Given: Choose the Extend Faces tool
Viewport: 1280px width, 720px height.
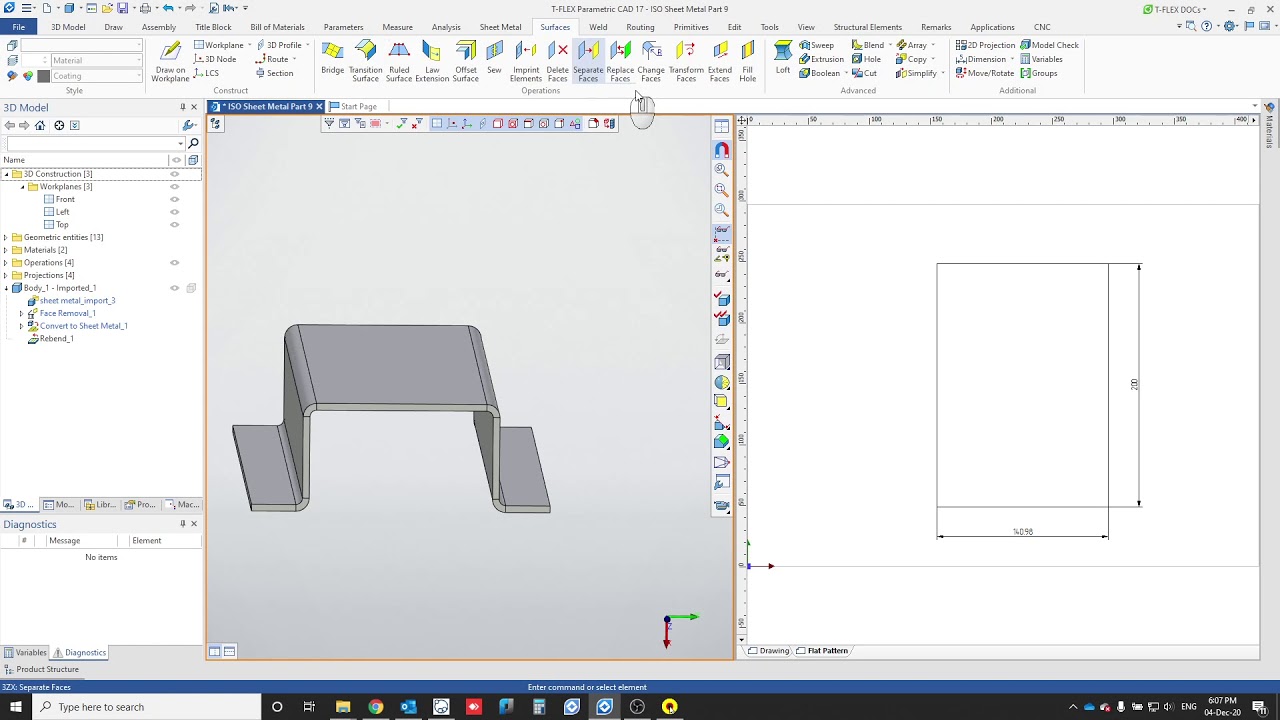Looking at the screenshot, I should 720,60.
